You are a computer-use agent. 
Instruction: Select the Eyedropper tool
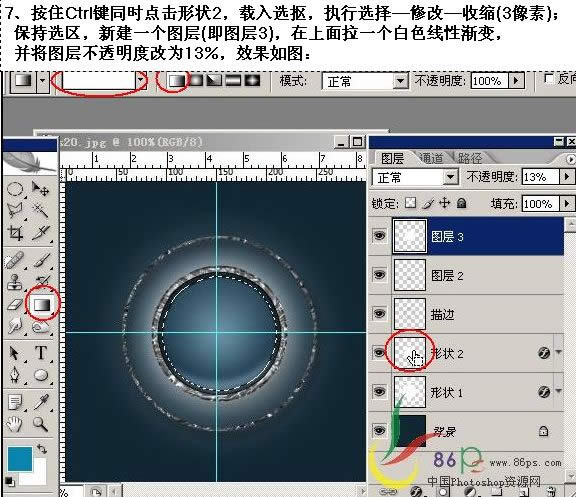coord(40,402)
